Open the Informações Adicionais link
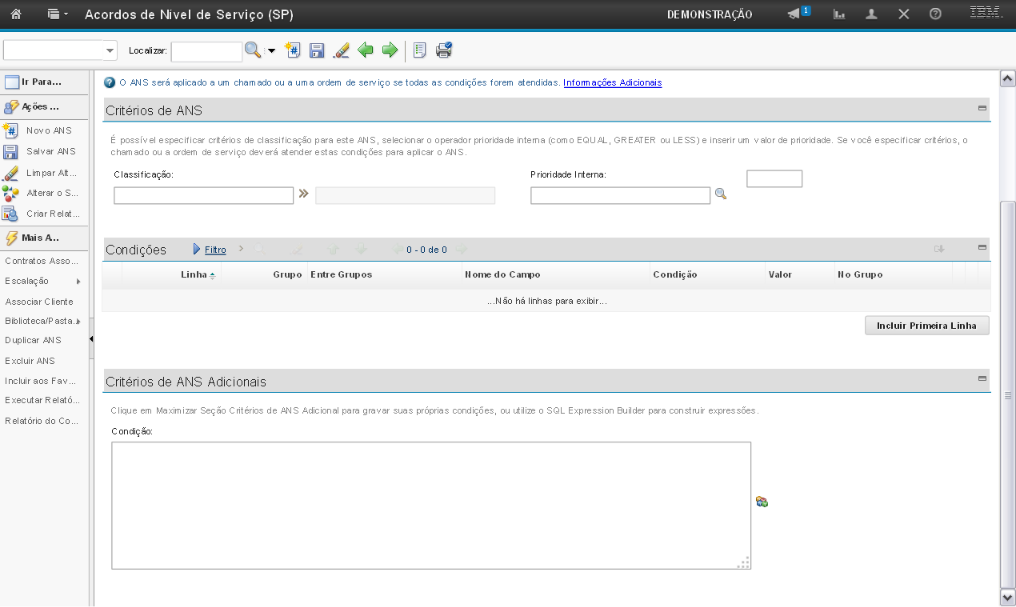 tap(612, 82)
